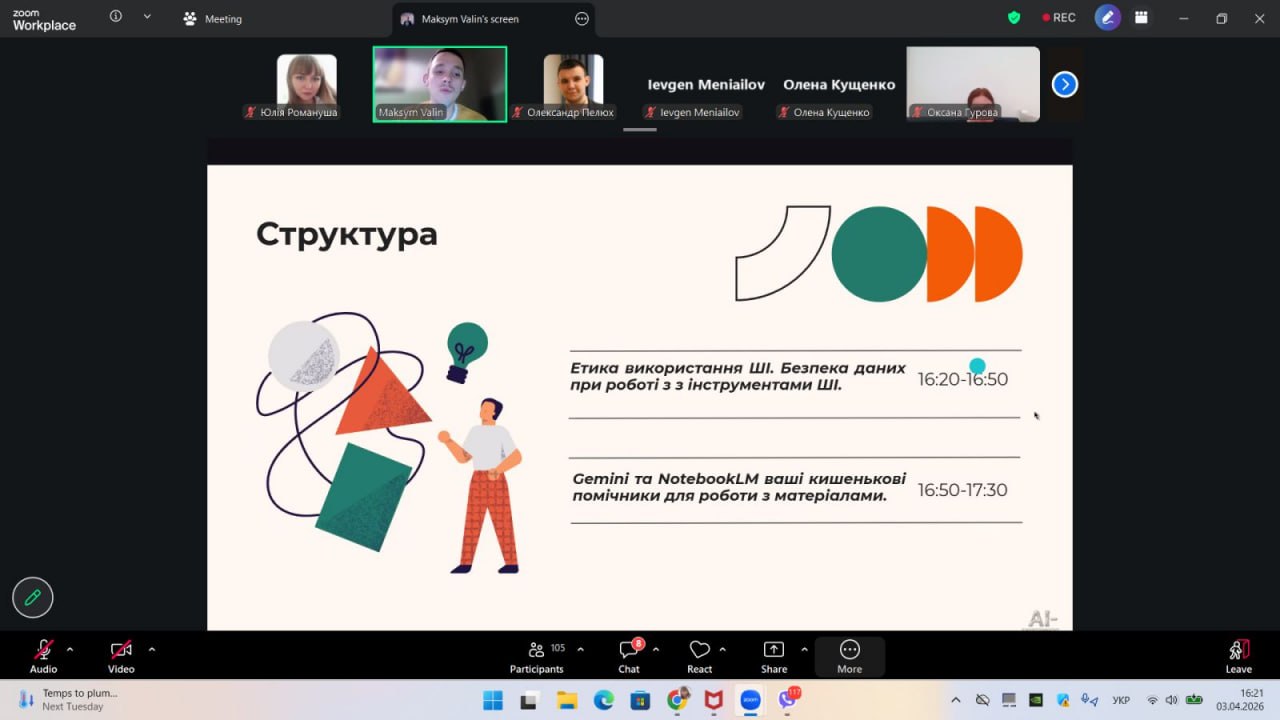Open Maksym Valin's screen options menu

582,19
